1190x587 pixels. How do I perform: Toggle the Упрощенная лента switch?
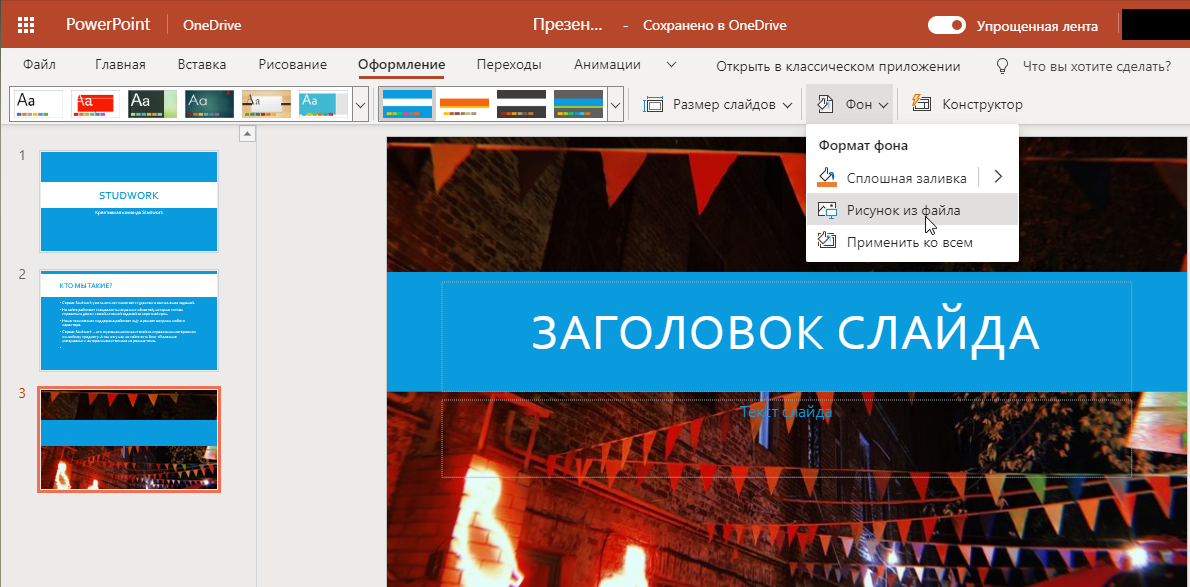[x=946, y=26]
